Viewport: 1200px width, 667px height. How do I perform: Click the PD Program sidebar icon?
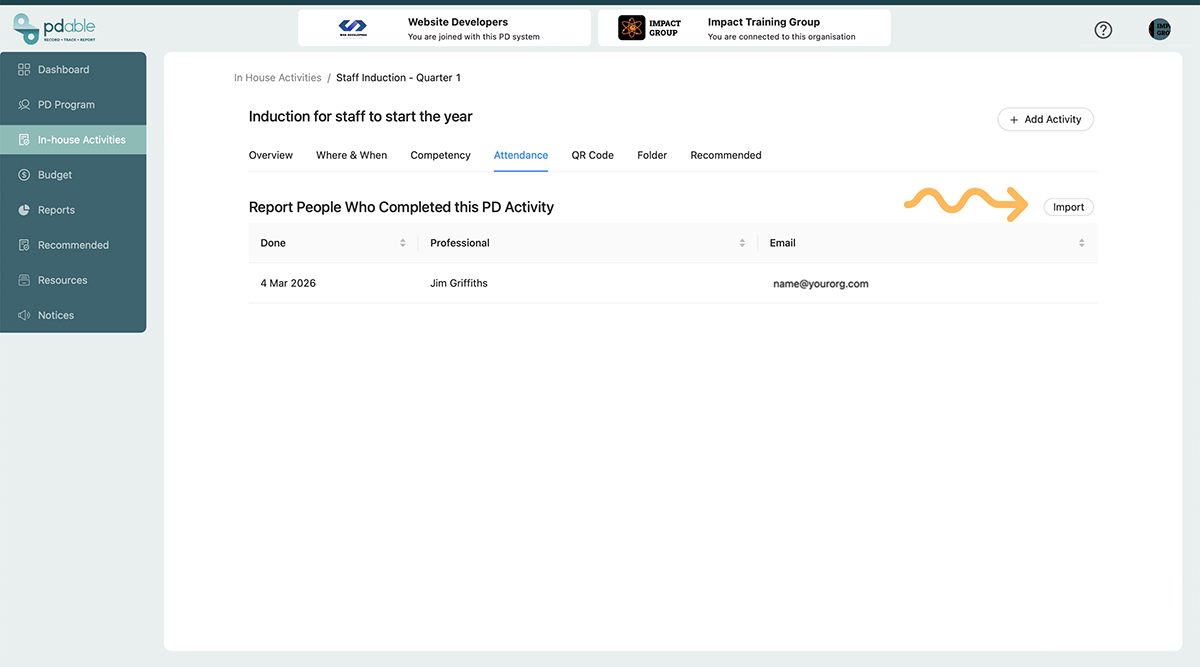tap(24, 105)
